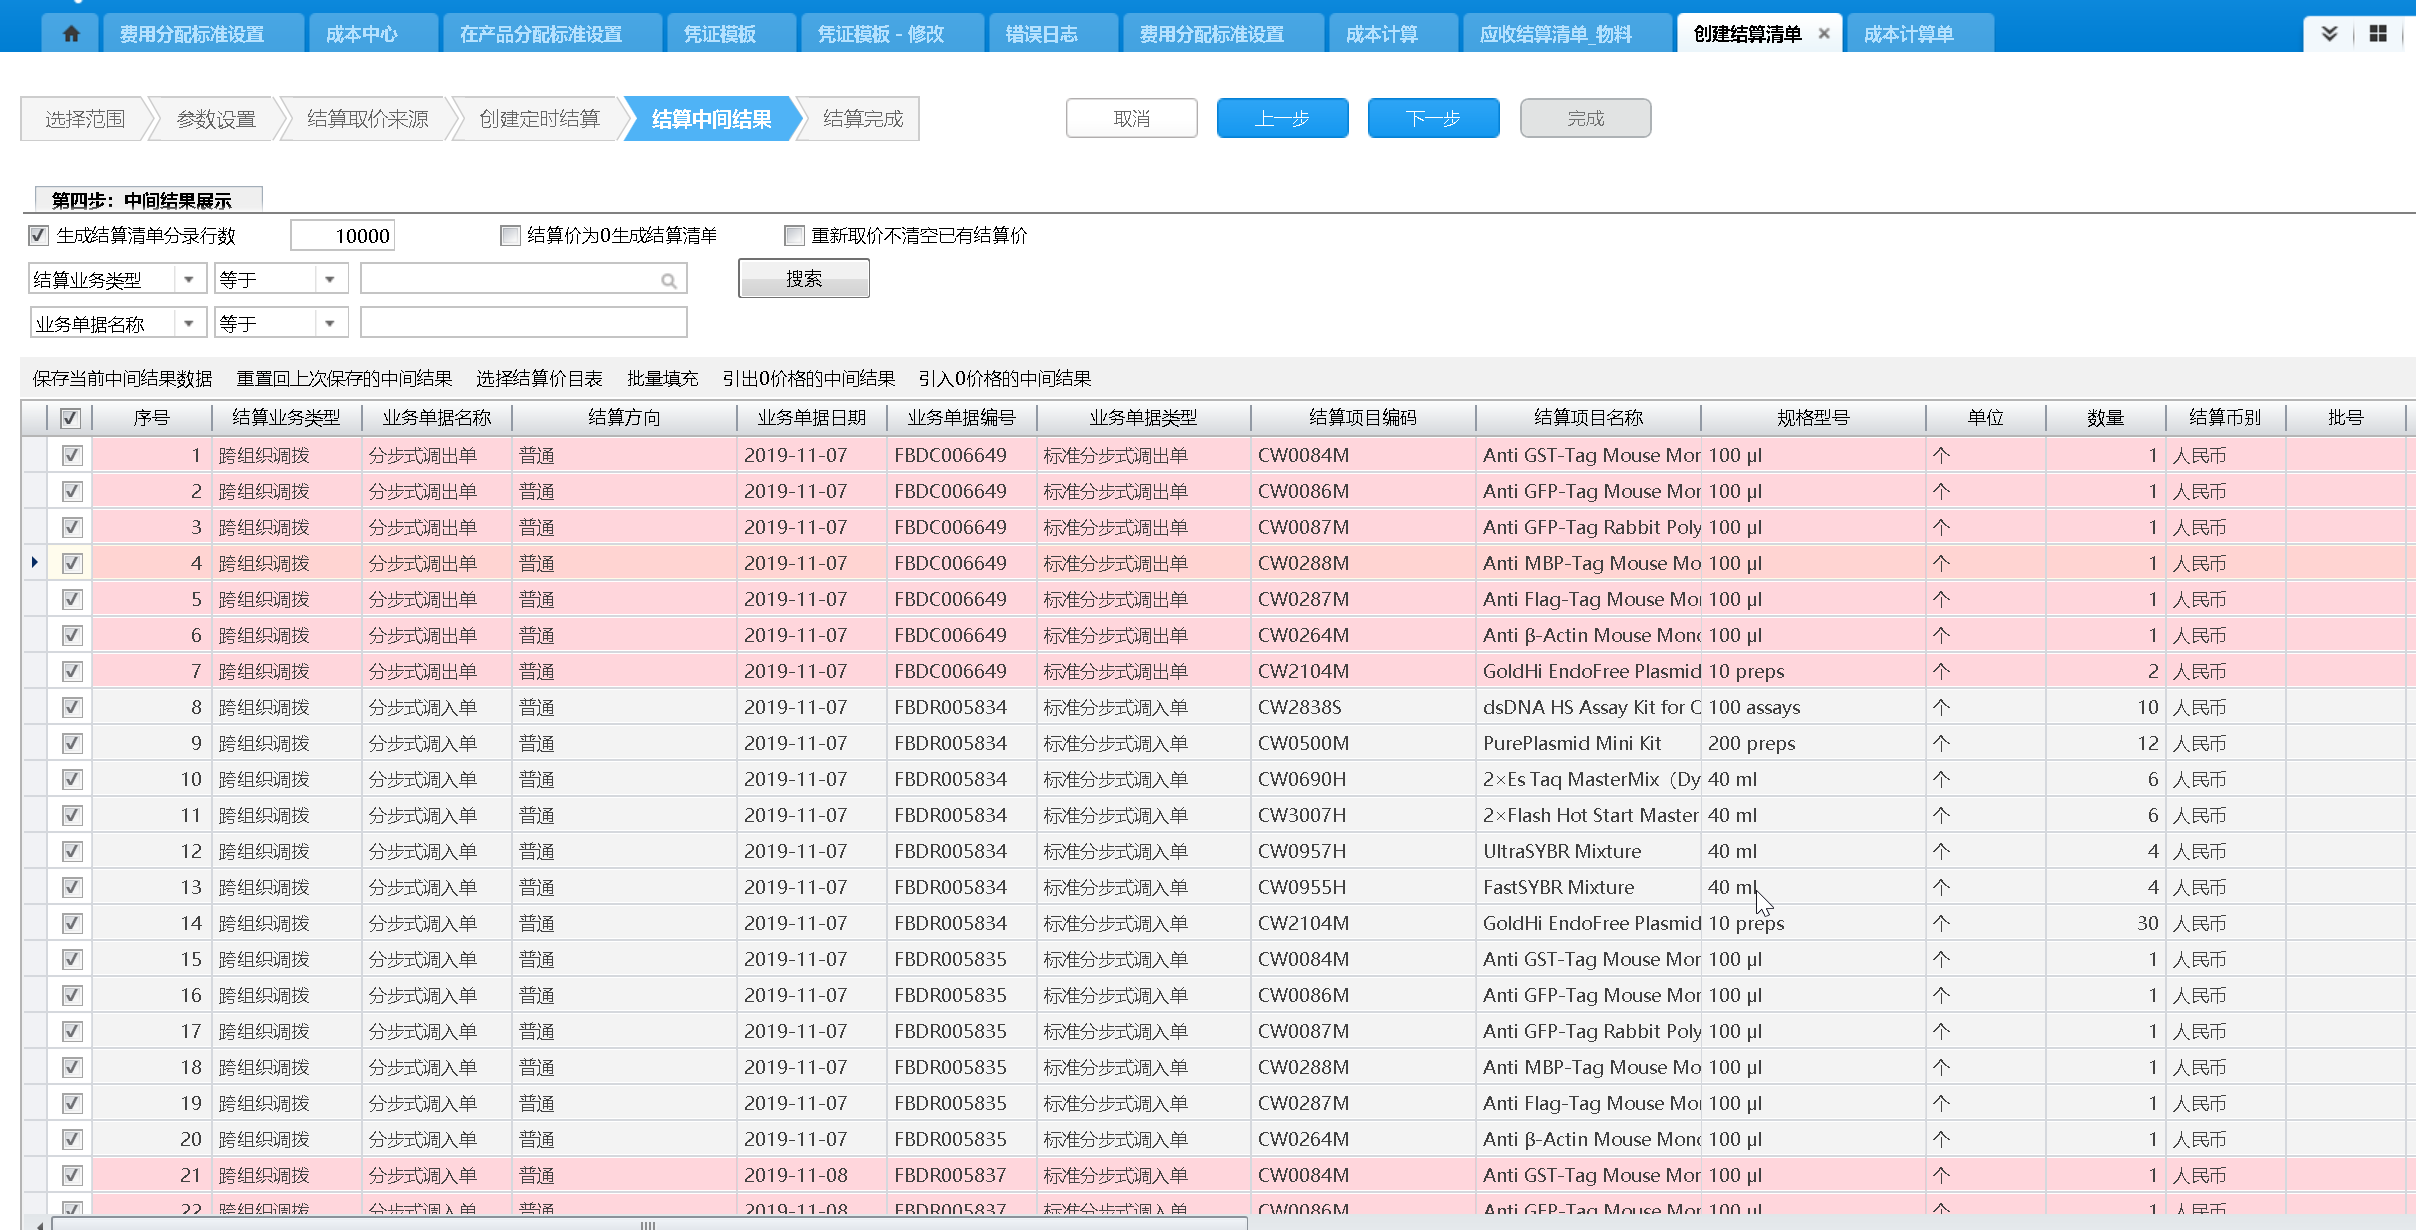Close the 创建结算清单 tab

1824,34
